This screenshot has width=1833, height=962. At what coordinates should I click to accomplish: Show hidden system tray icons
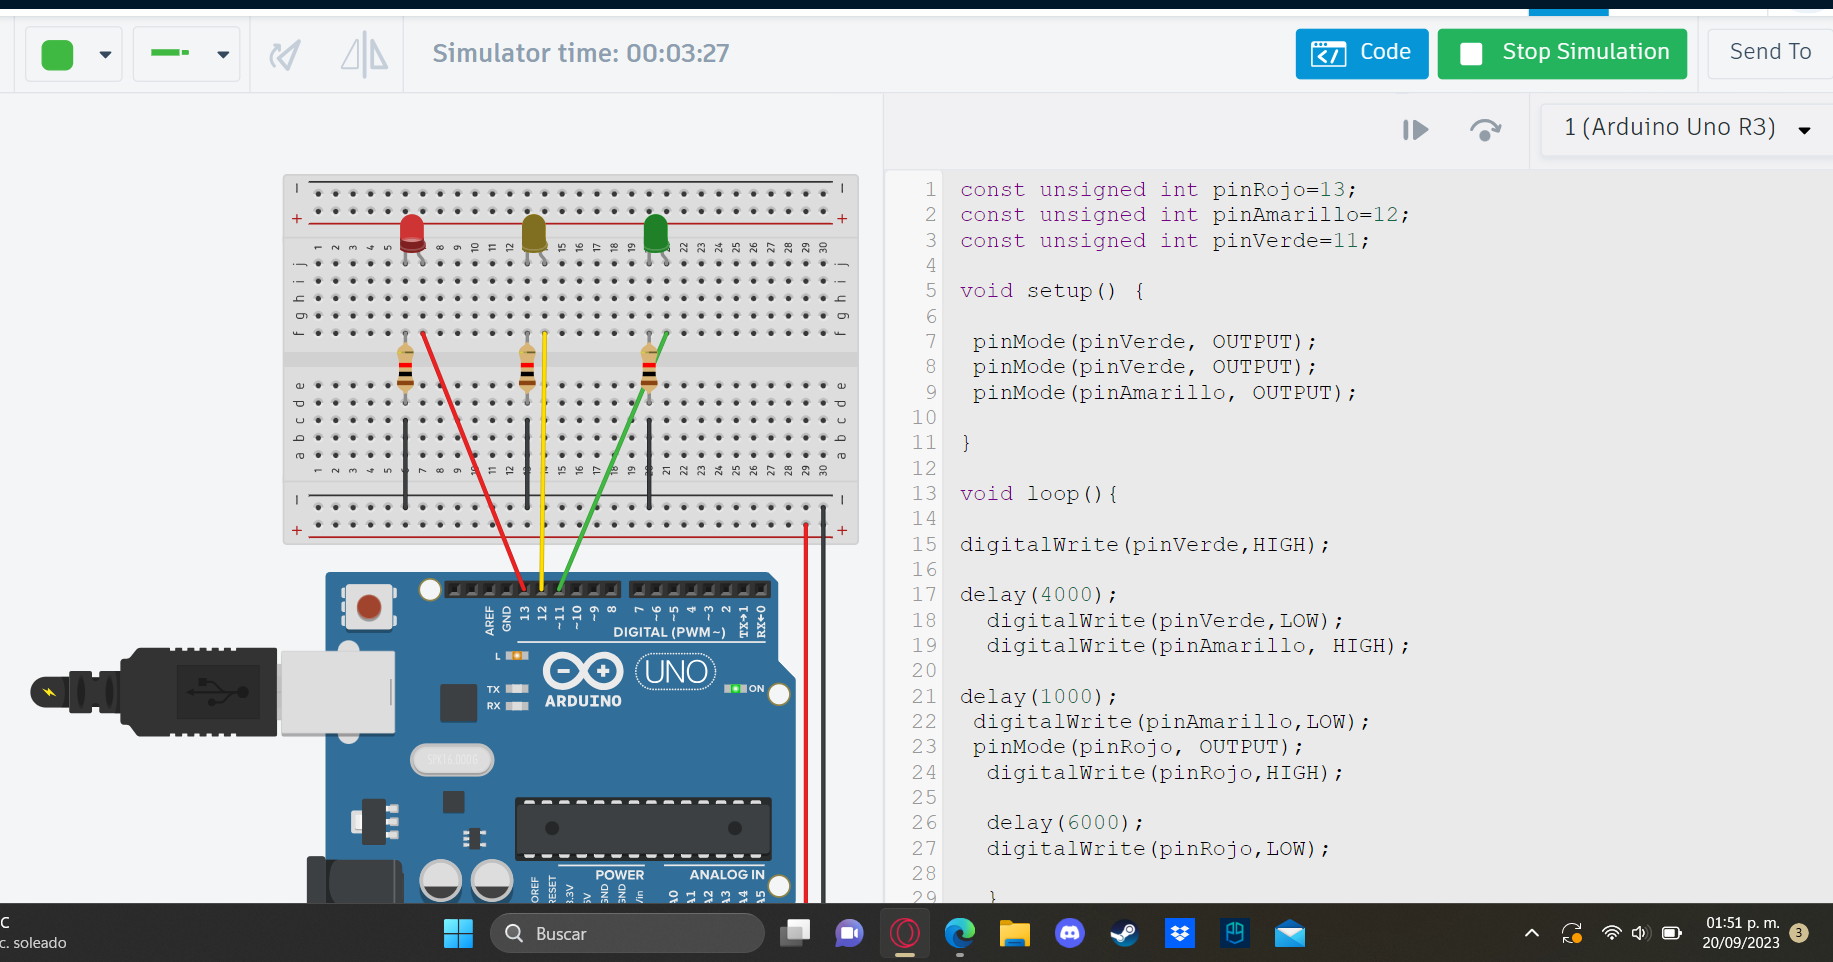pos(1531,933)
